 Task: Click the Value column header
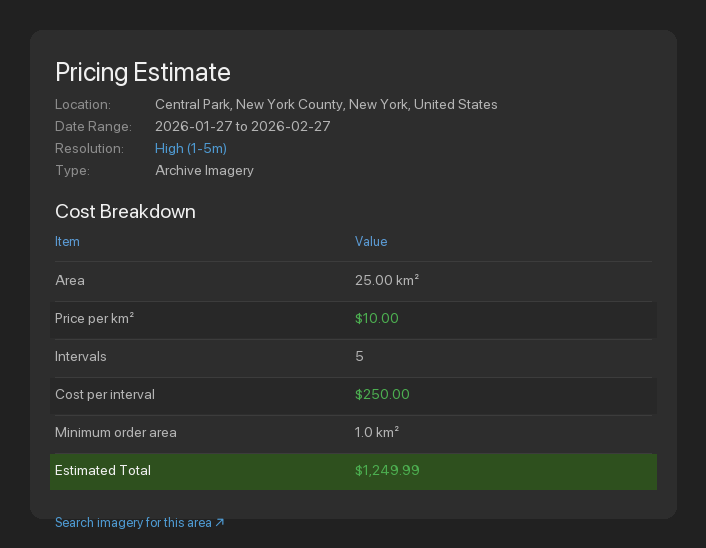pos(370,241)
